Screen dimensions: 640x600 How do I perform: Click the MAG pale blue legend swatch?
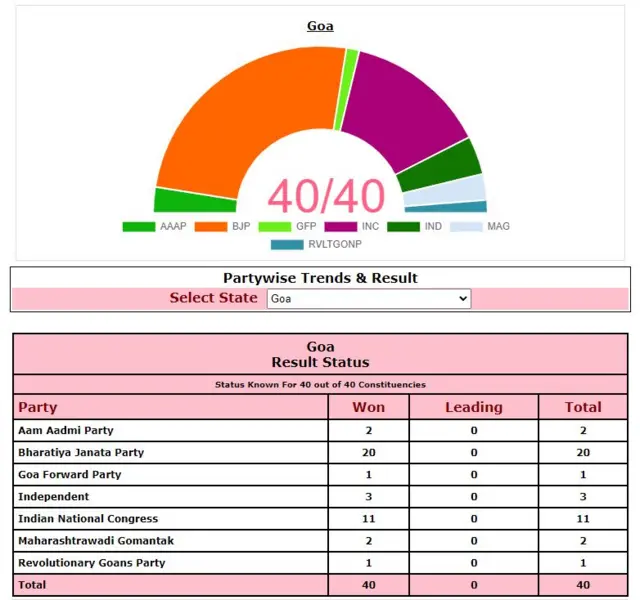coord(466,227)
